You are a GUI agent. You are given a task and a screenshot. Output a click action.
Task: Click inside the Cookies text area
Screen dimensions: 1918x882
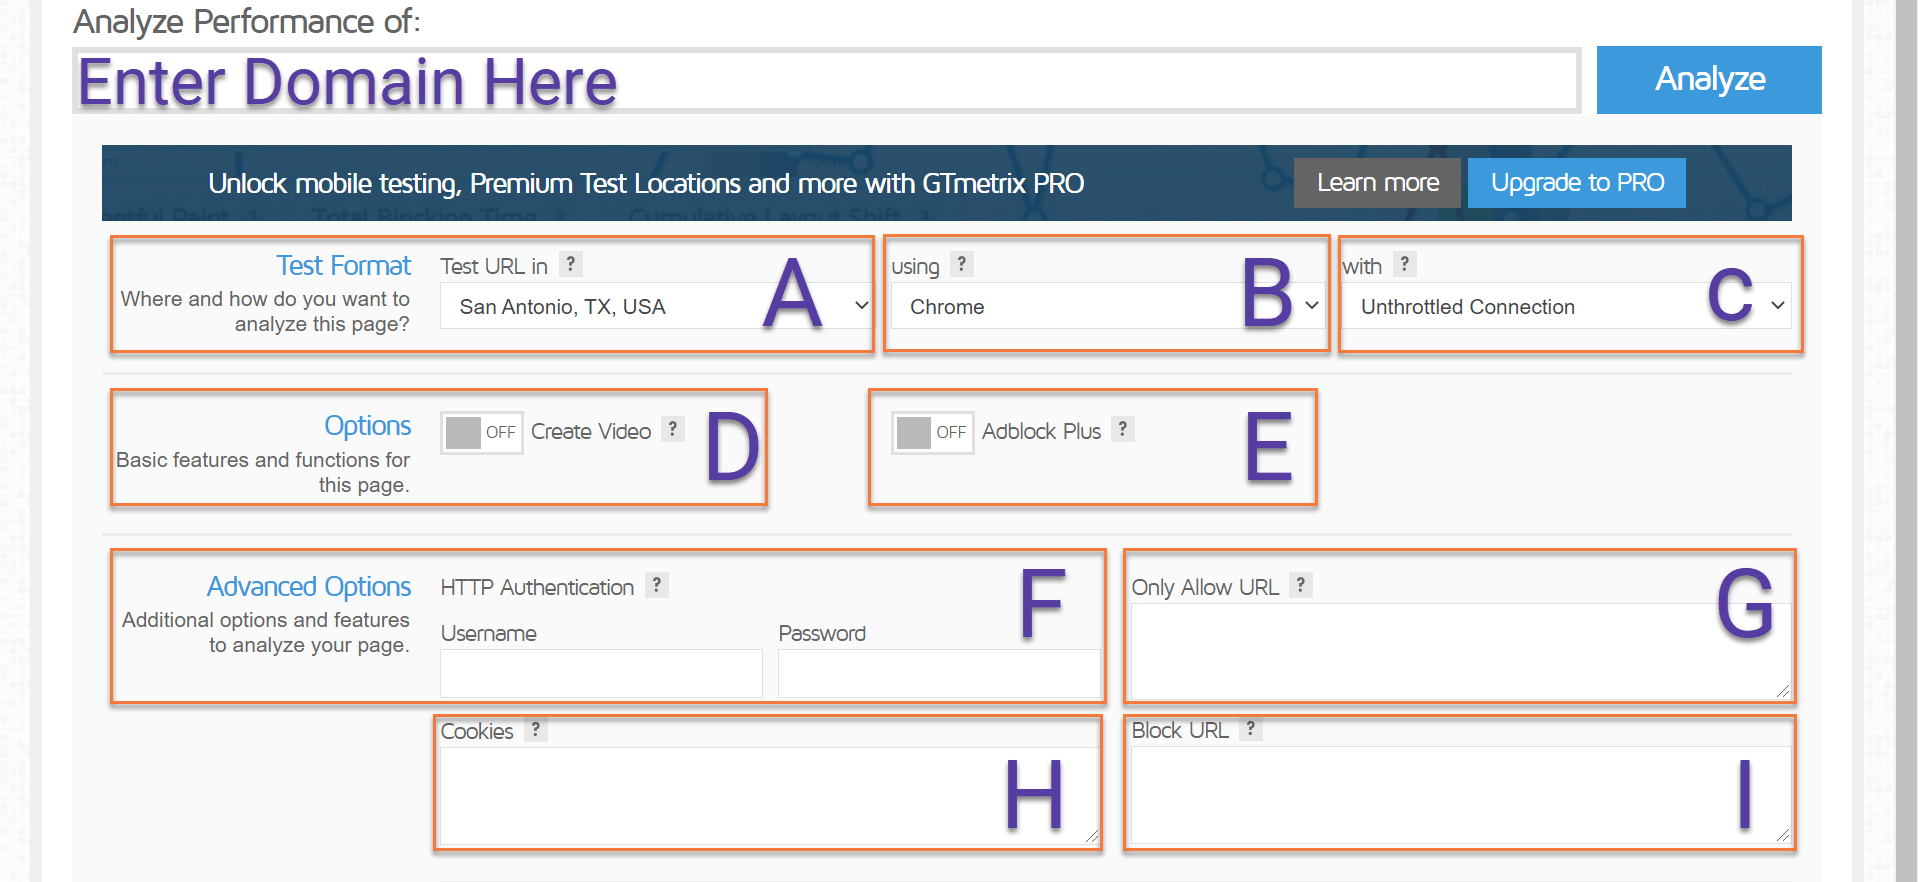pos(768,795)
